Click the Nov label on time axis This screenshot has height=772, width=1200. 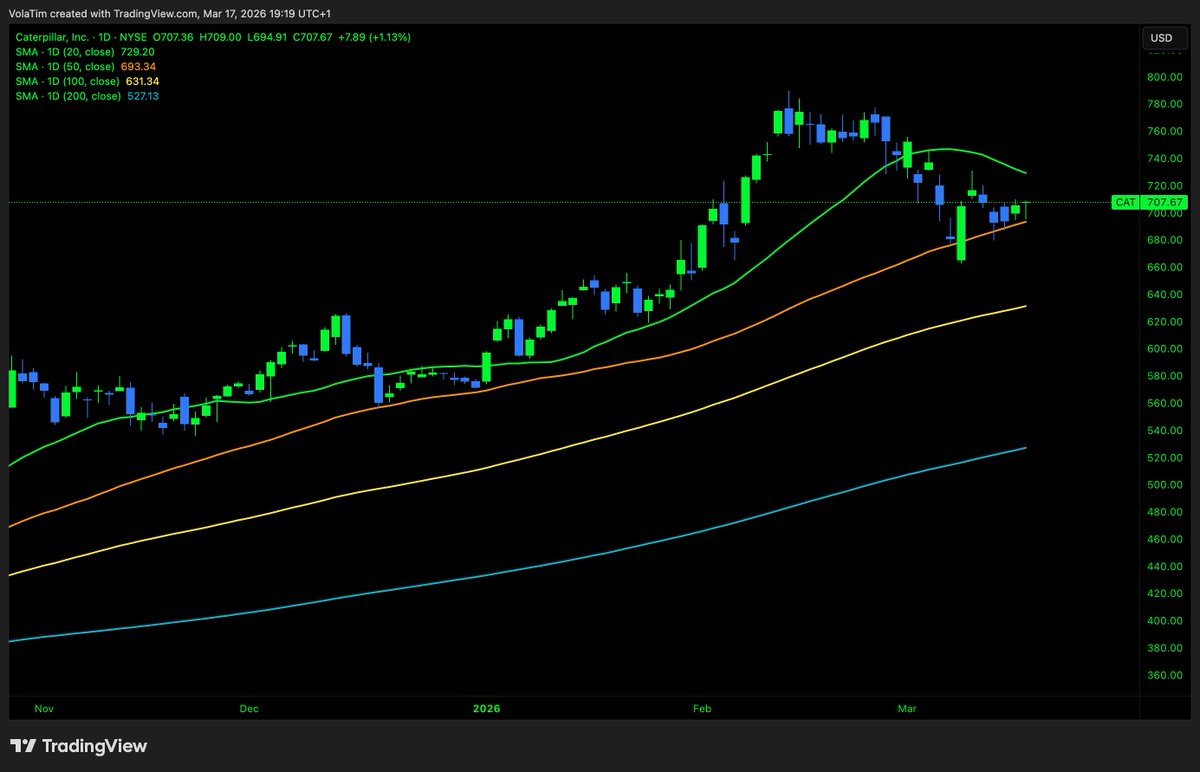tap(43, 709)
